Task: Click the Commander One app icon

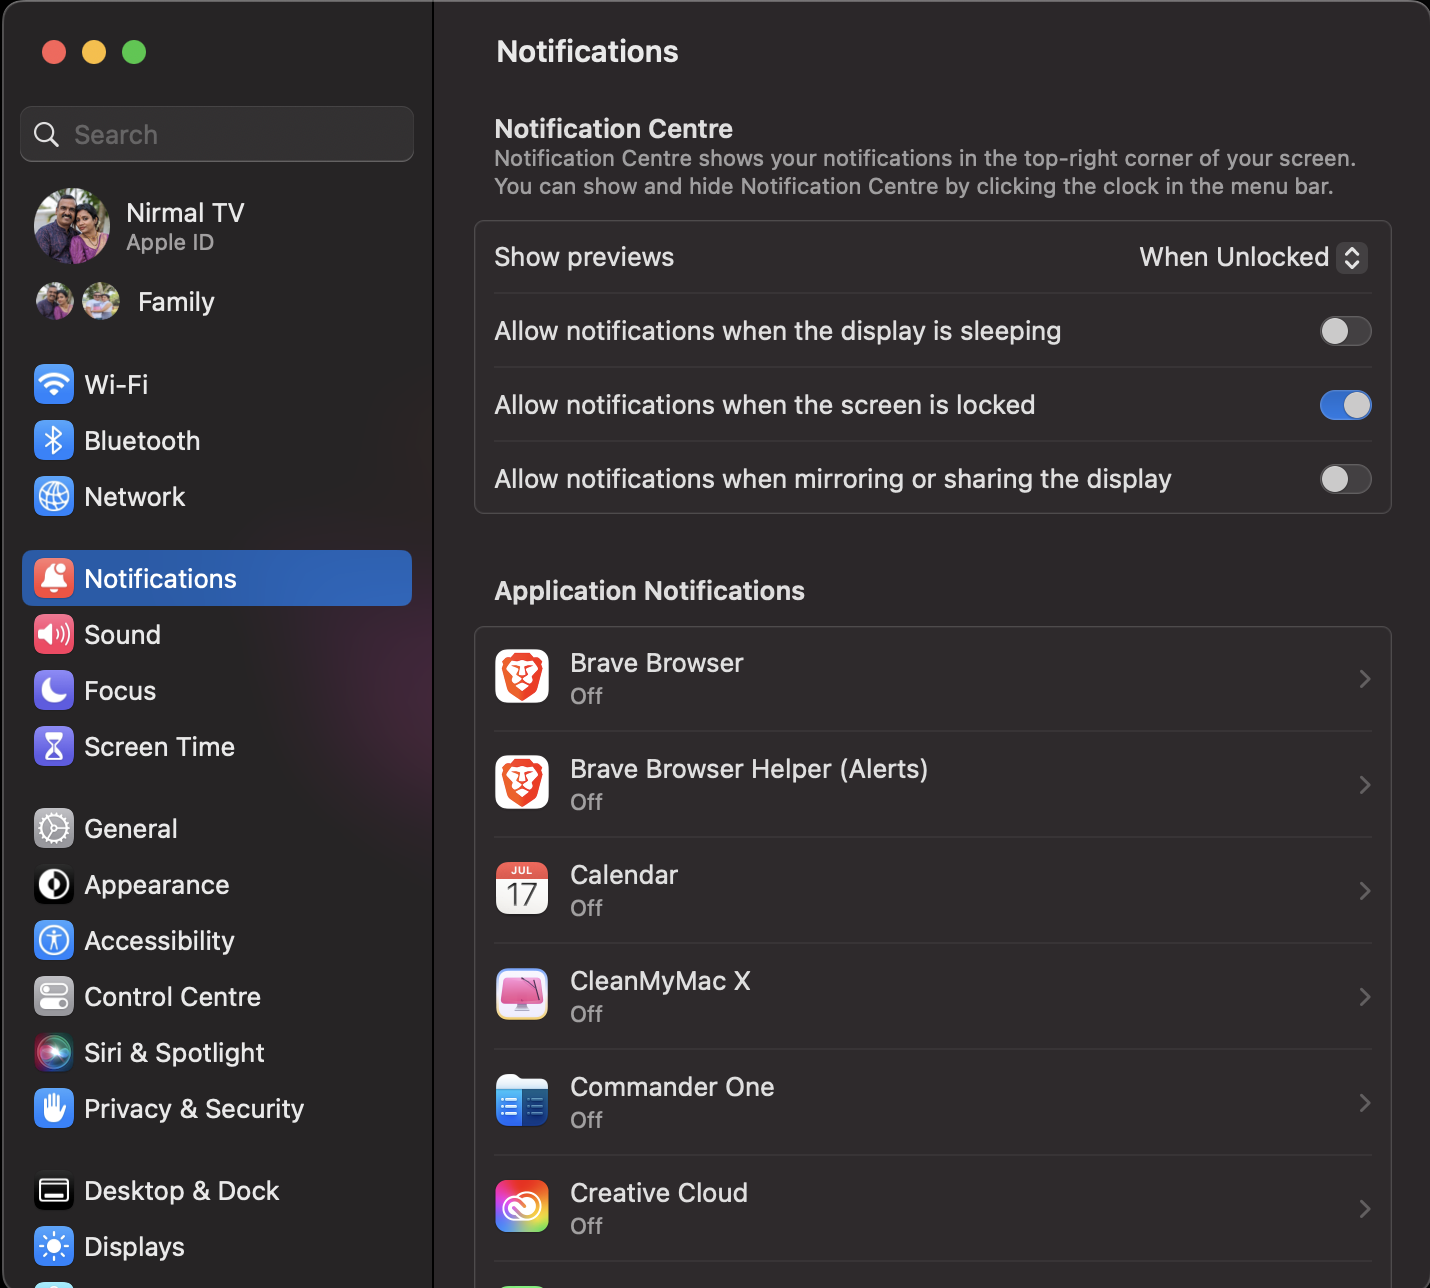Action: coord(522,1100)
